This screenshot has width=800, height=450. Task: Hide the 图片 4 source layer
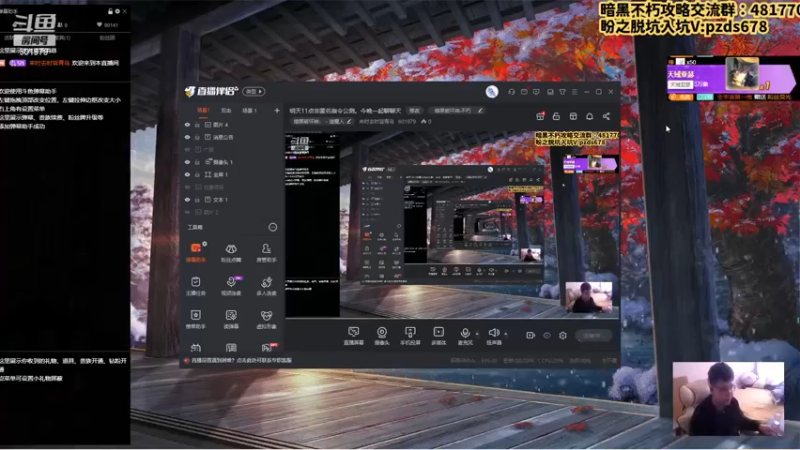pos(187,124)
